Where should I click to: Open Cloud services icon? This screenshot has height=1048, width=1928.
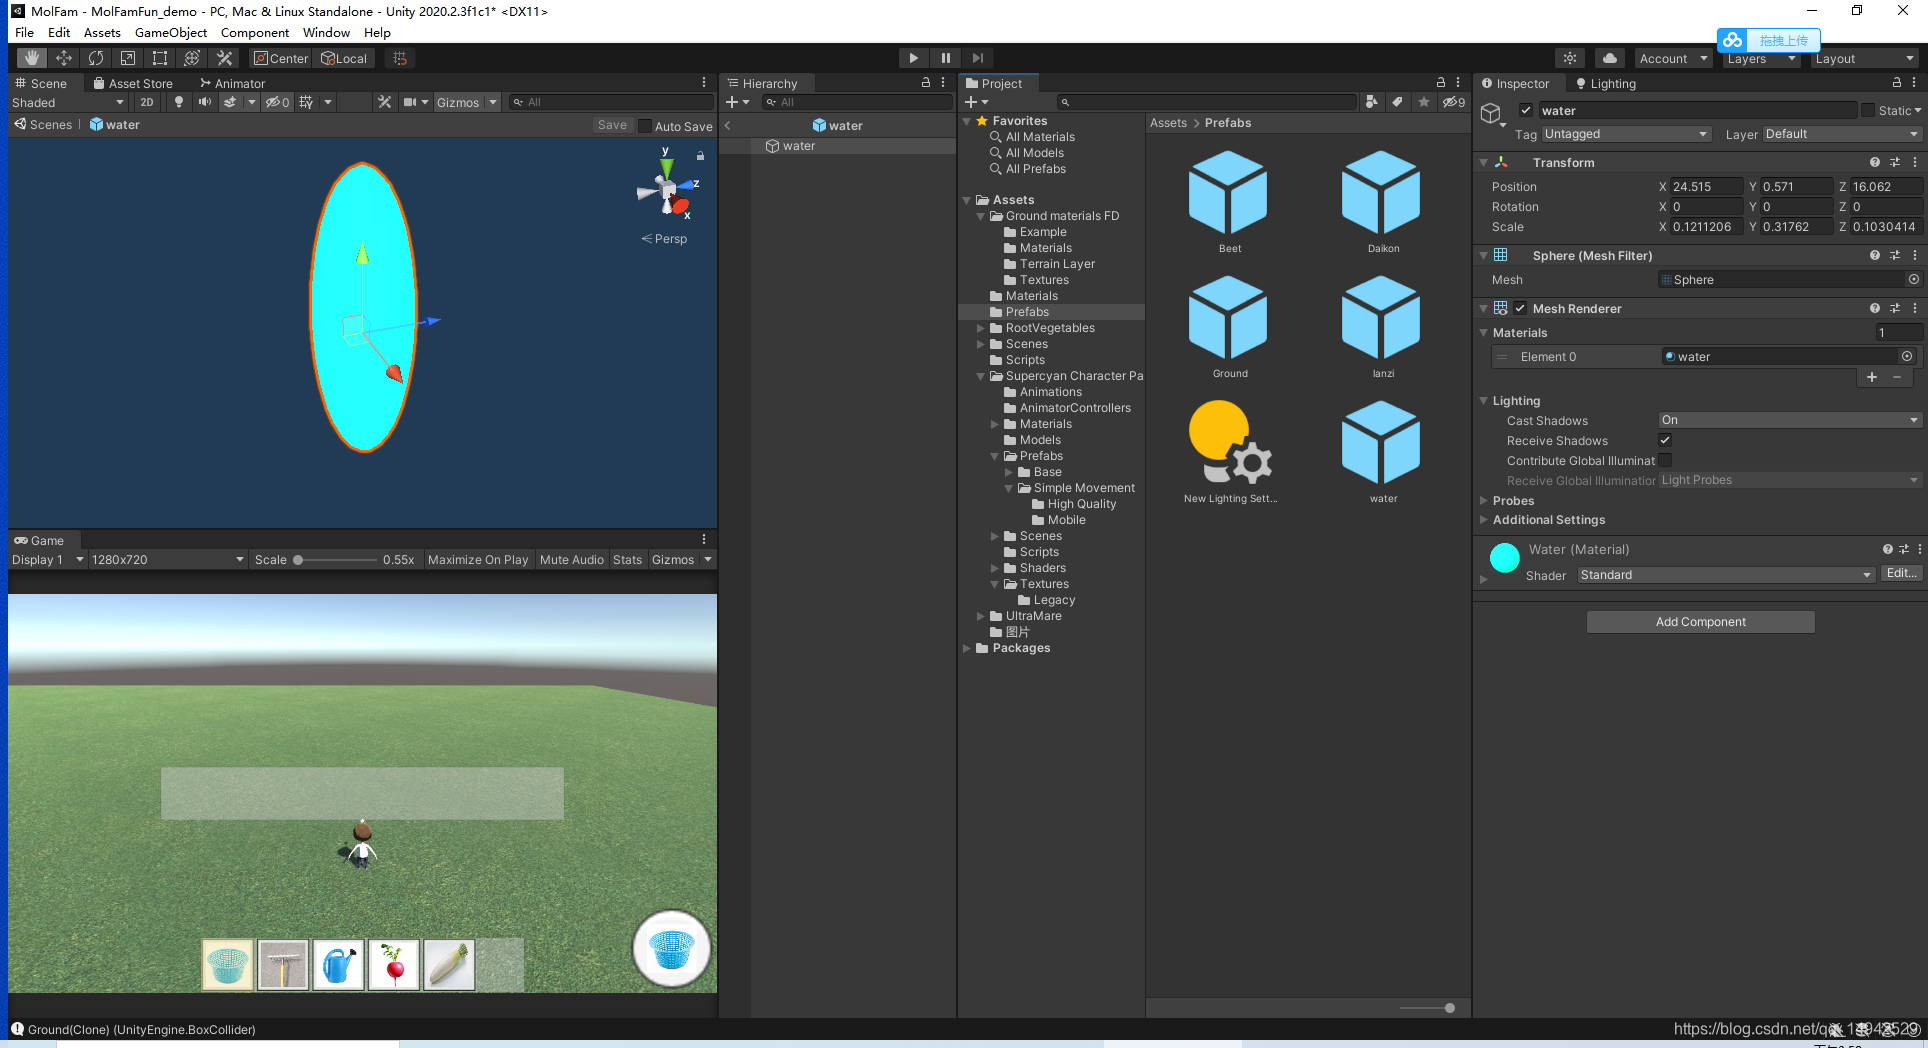pos(1610,58)
